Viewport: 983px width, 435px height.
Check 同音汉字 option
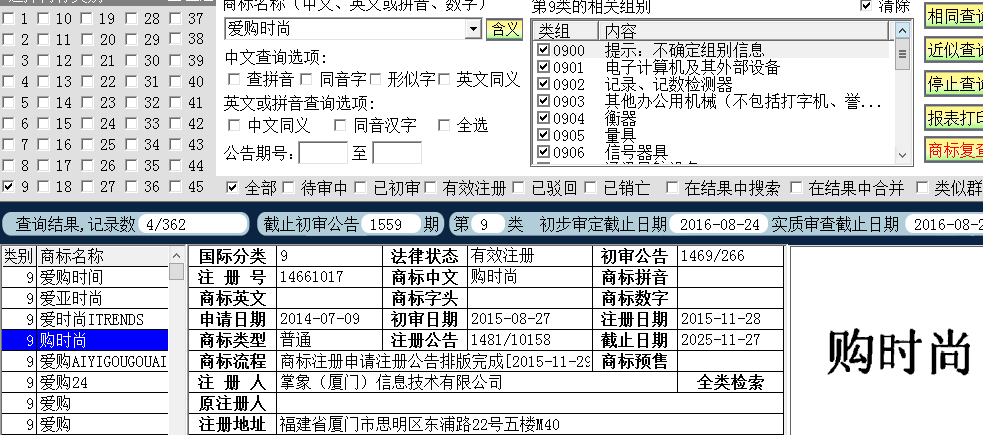[x=340, y=125]
